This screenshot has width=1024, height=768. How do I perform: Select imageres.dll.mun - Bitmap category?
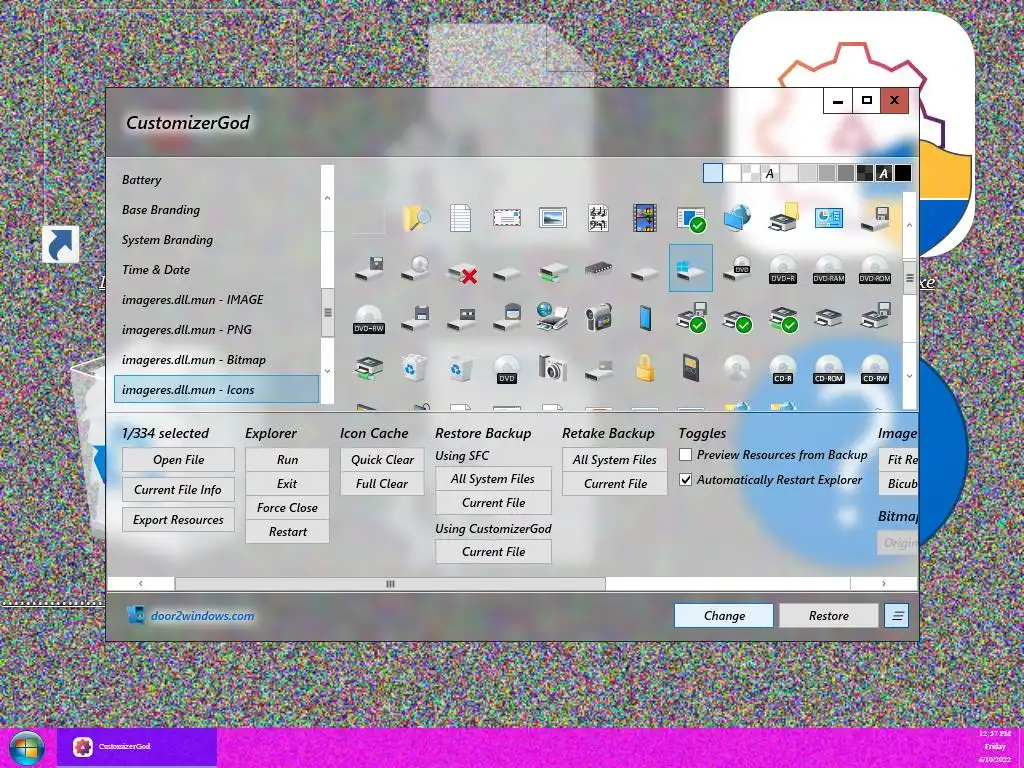point(216,360)
